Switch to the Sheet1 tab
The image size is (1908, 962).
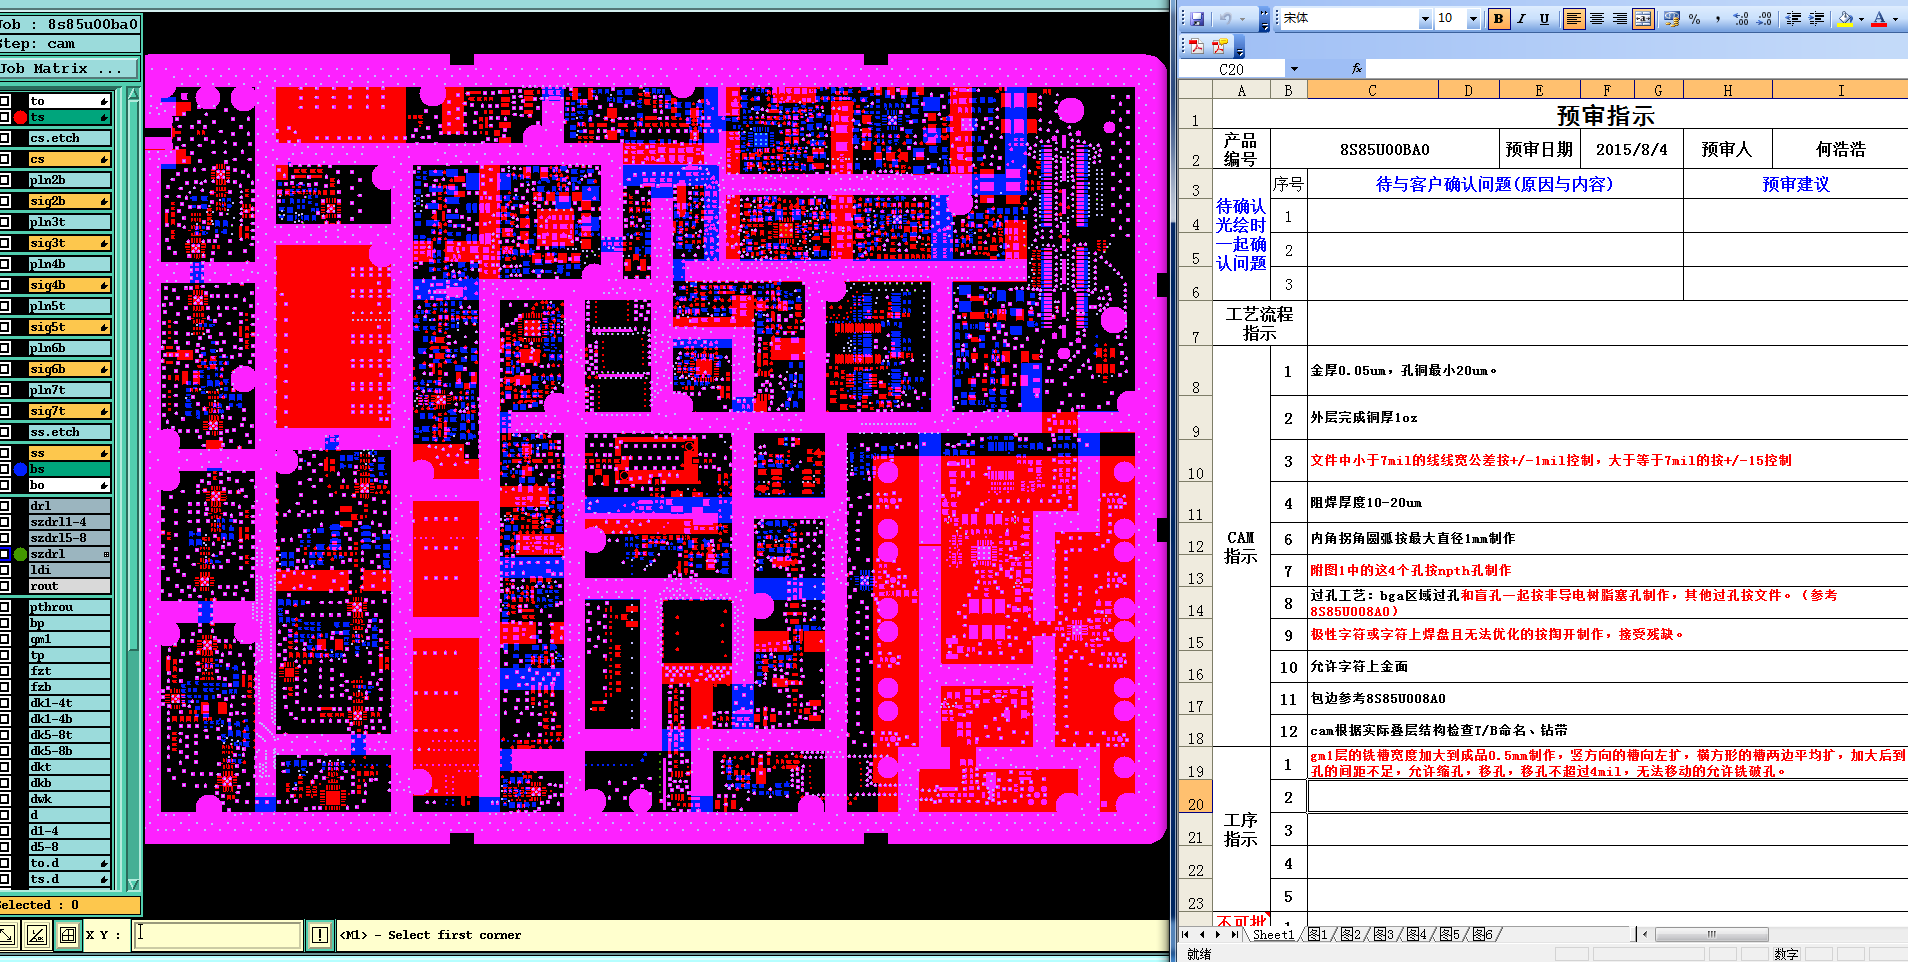coord(1273,935)
